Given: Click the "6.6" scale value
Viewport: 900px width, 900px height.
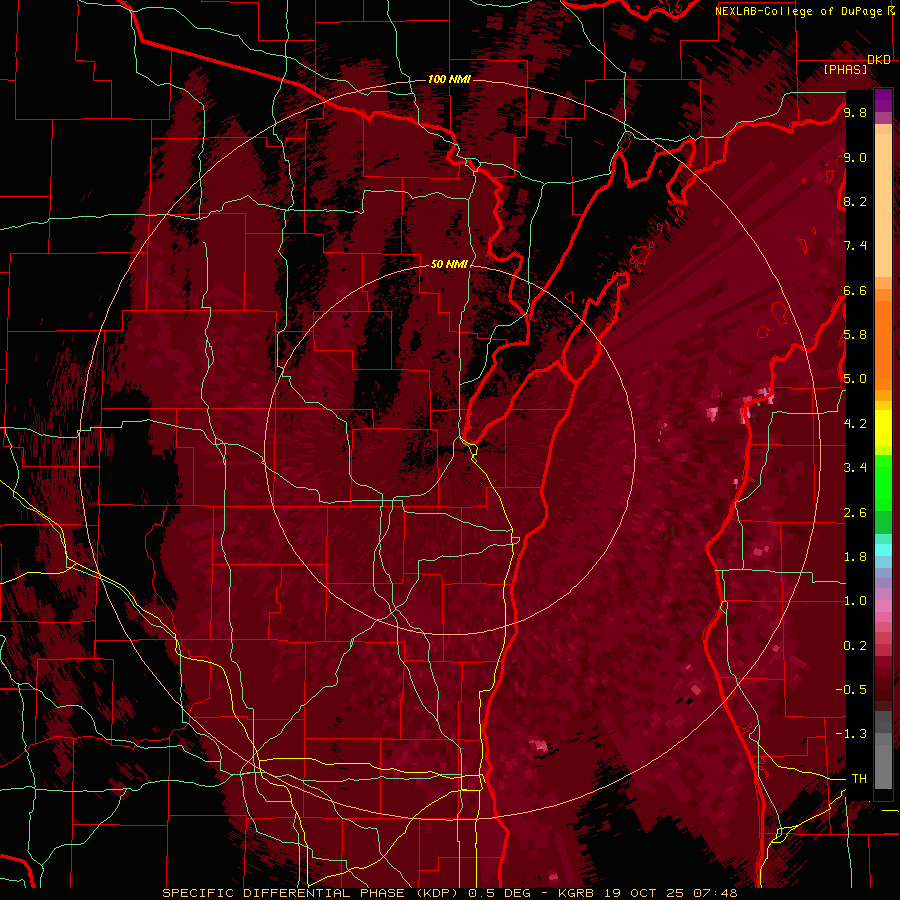Looking at the screenshot, I should coord(855,290).
